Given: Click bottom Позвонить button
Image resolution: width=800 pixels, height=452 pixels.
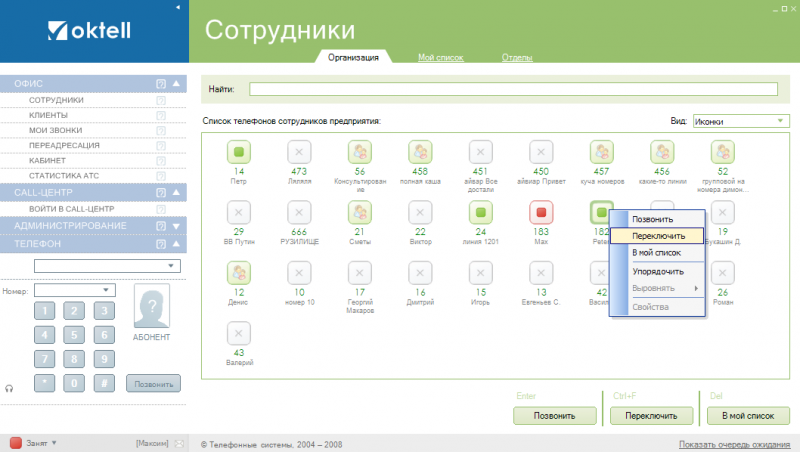Looking at the screenshot, I should tap(555, 416).
